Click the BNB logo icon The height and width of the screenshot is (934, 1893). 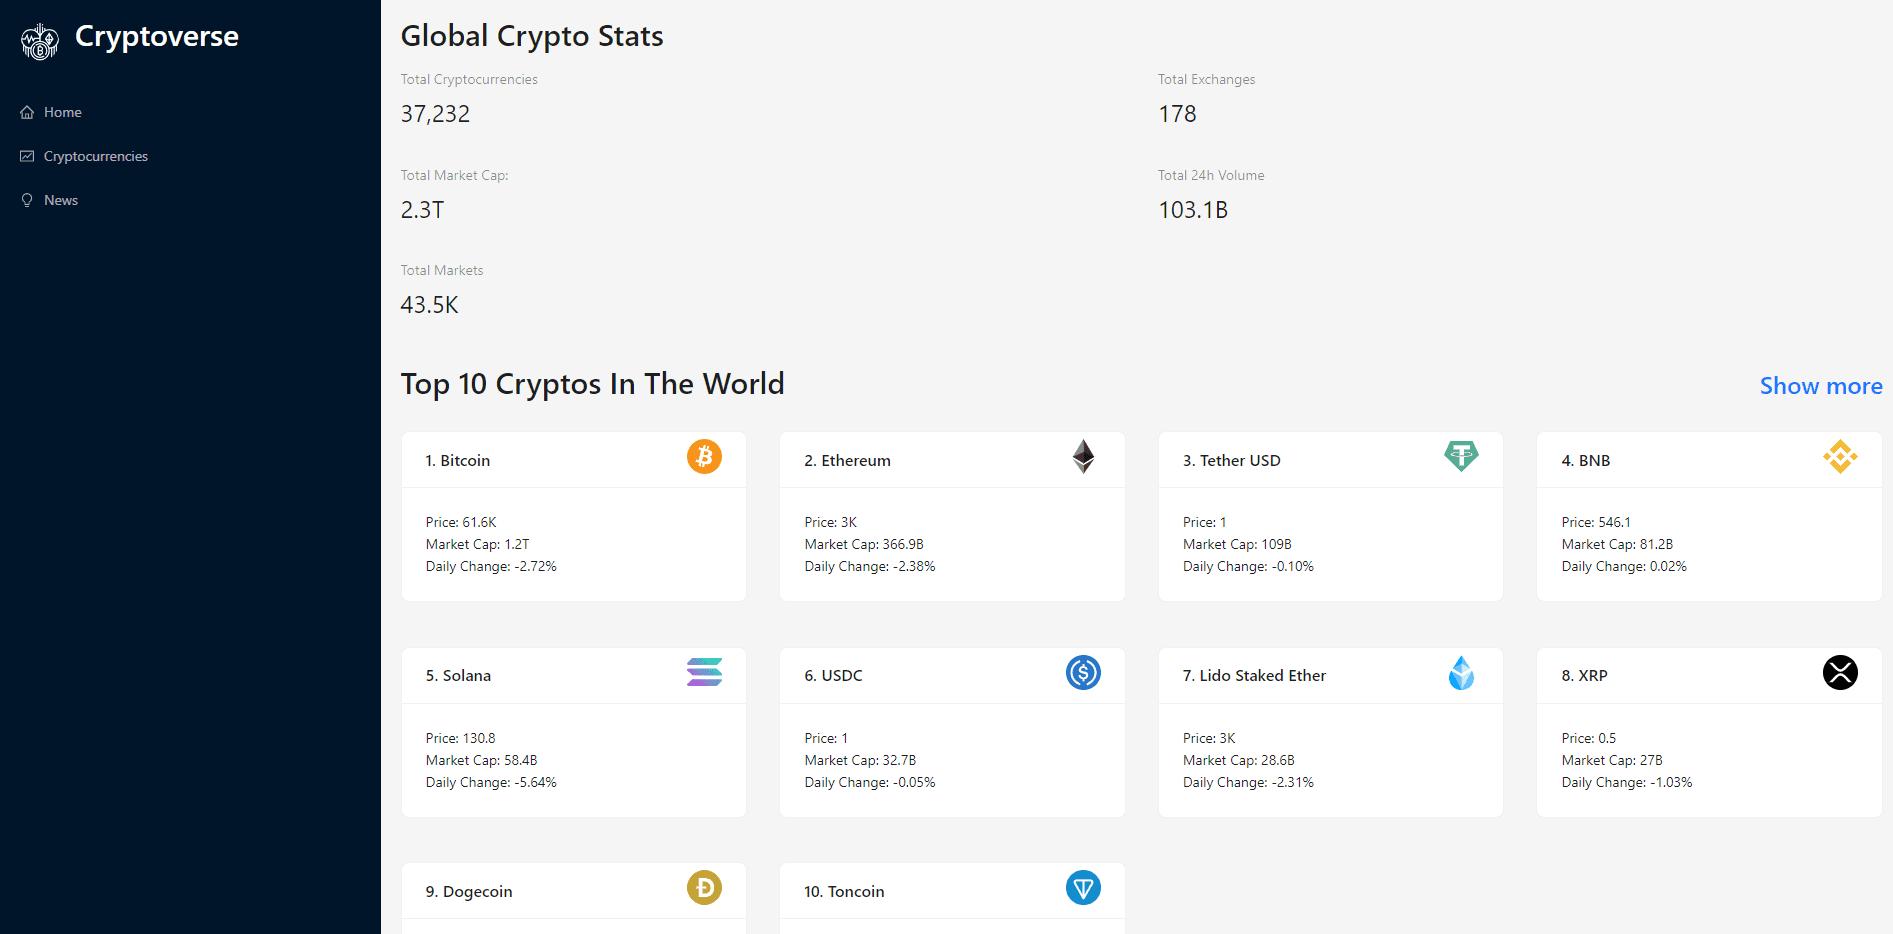(x=1839, y=457)
